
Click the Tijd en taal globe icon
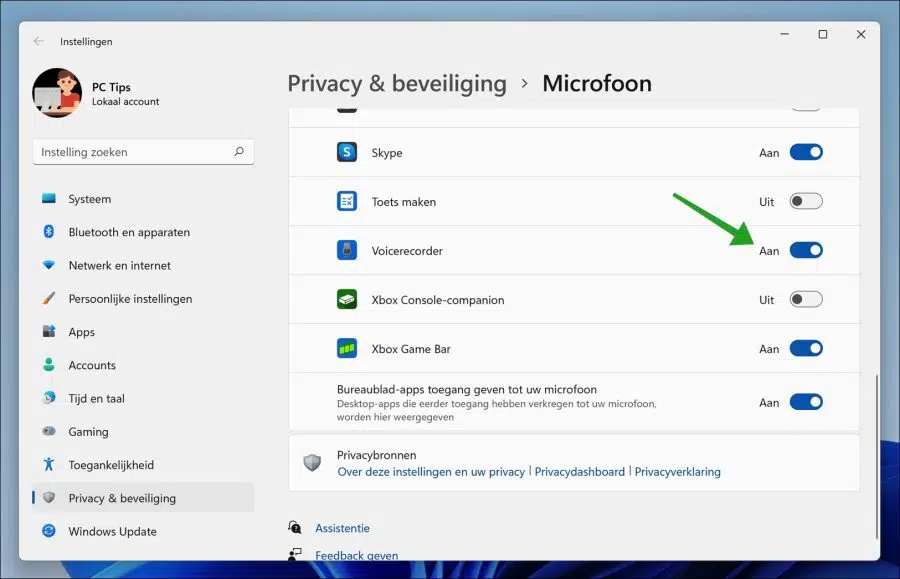click(x=49, y=398)
